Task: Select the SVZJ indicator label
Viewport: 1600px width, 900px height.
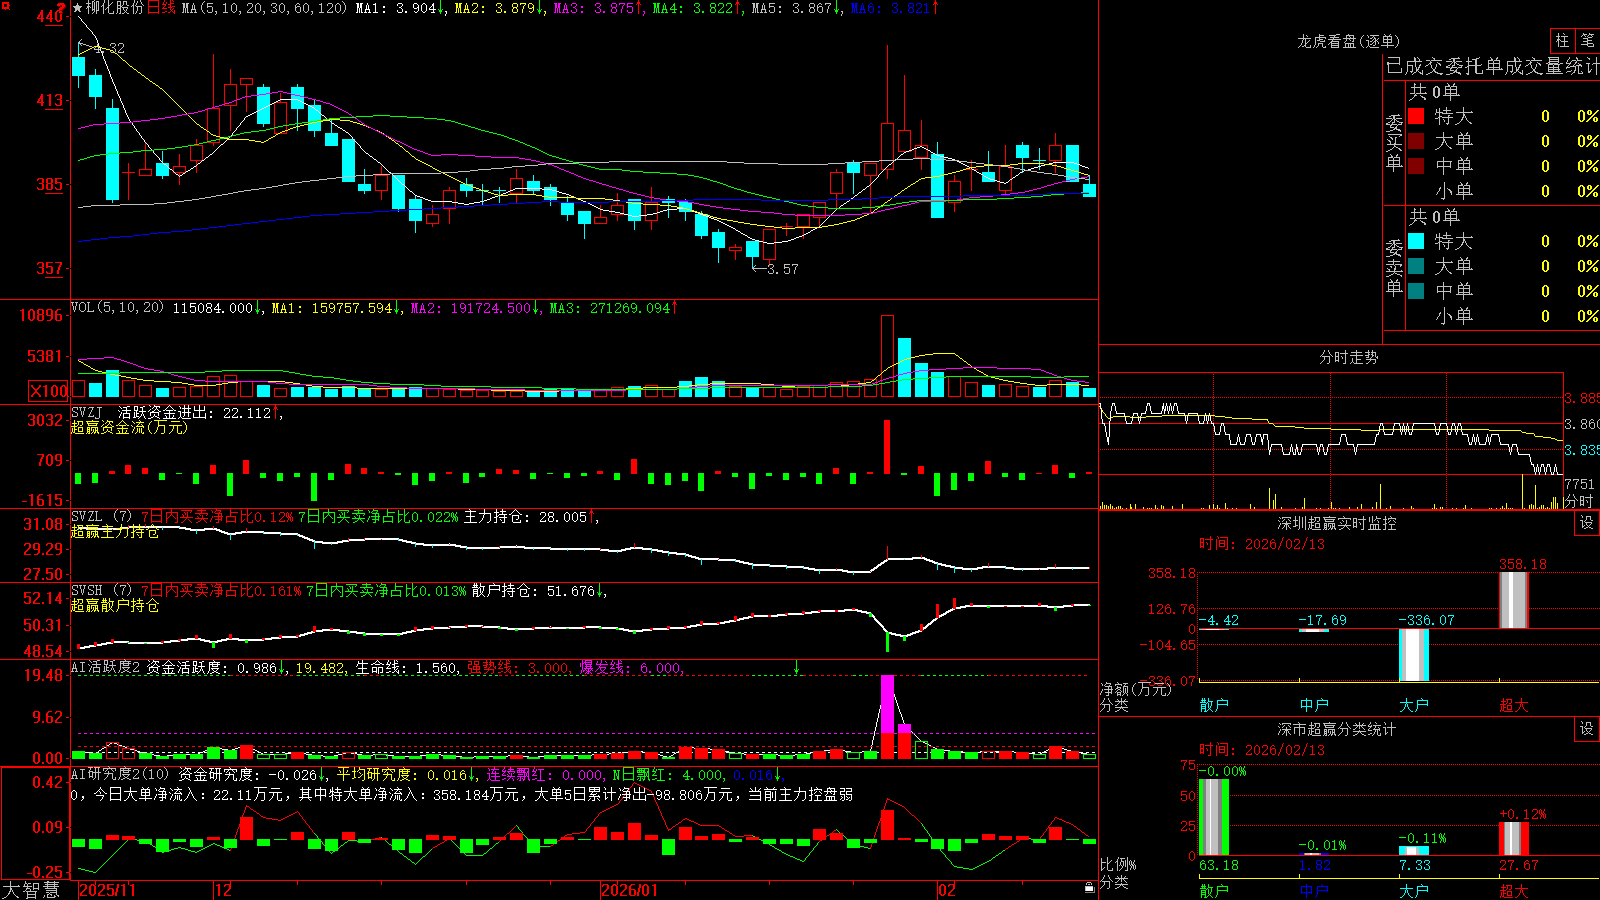Action: click(x=86, y=413)
